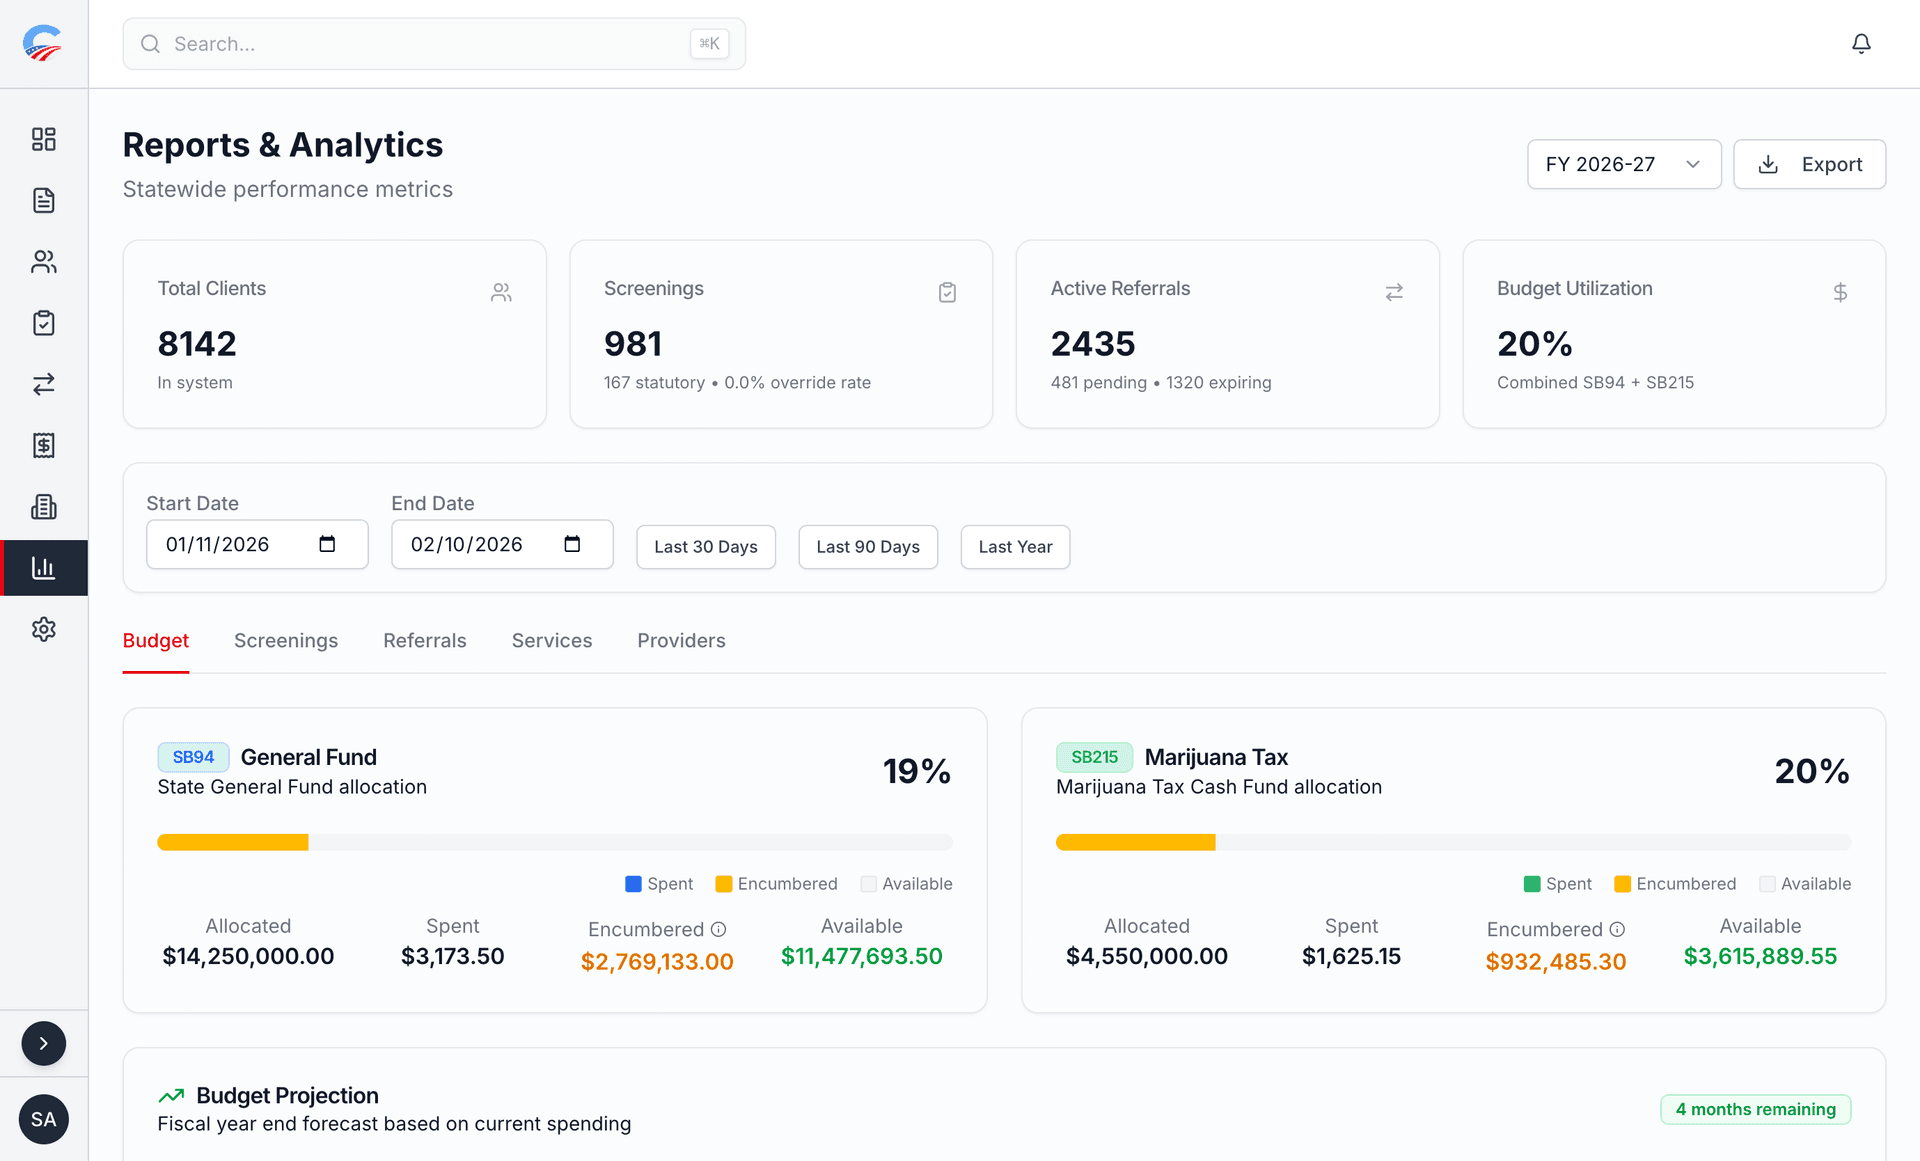Click the End Date field 02/10/2026
Screen dimensions: 1920x1161
point(502,544)
